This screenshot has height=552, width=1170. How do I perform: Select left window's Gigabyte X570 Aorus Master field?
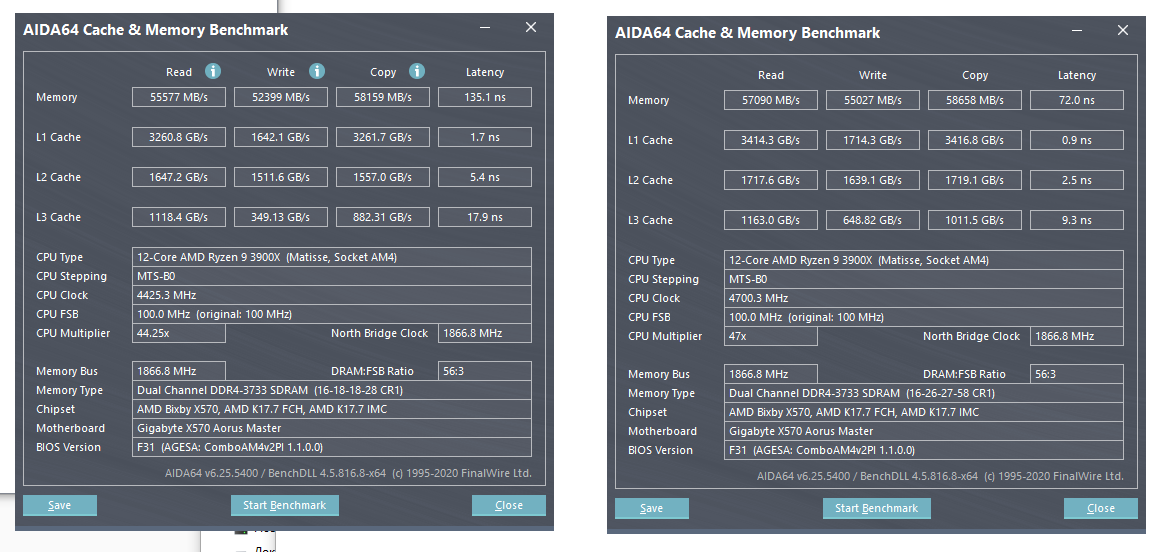(x=332, y=428)
